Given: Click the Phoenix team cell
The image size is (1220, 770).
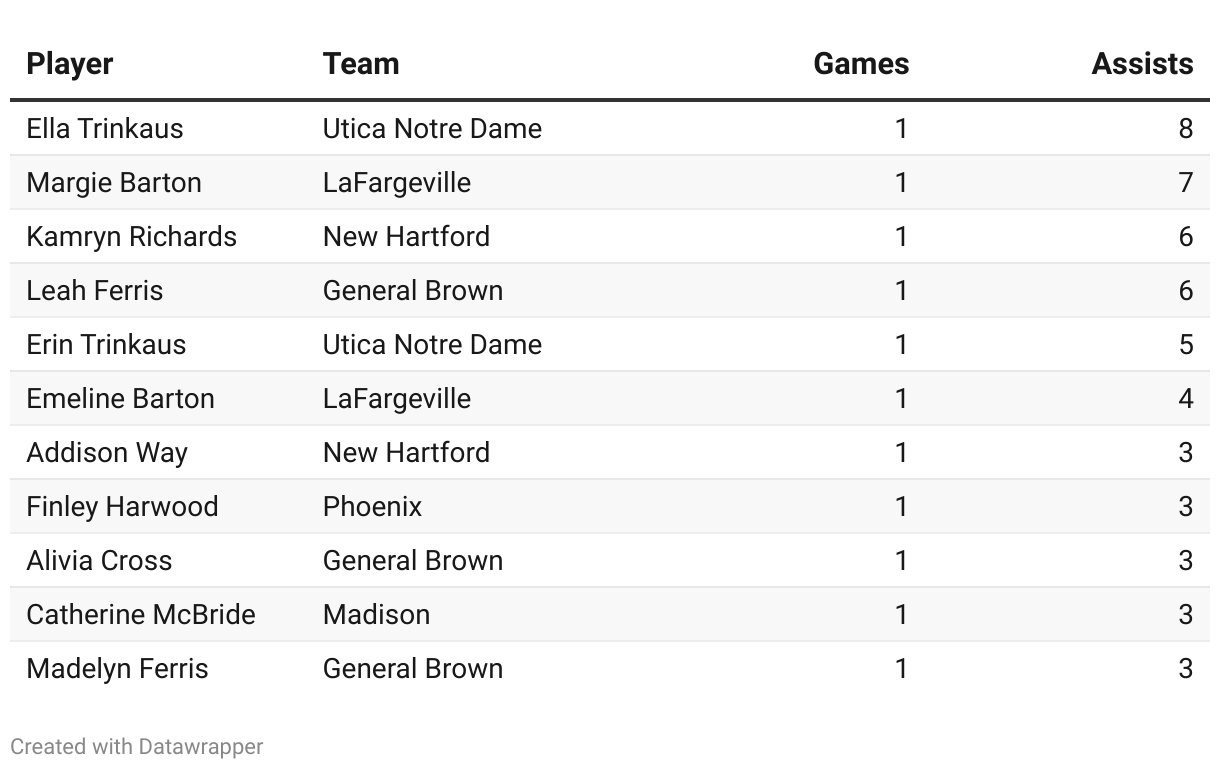Looking at the screenshot, I should [x=372, y=507].
